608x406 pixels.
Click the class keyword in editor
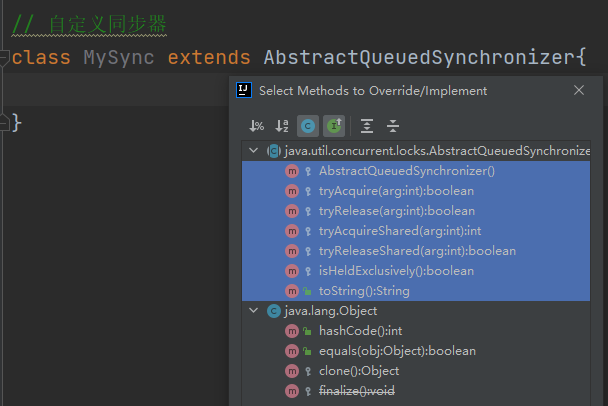tap(41, 58)
